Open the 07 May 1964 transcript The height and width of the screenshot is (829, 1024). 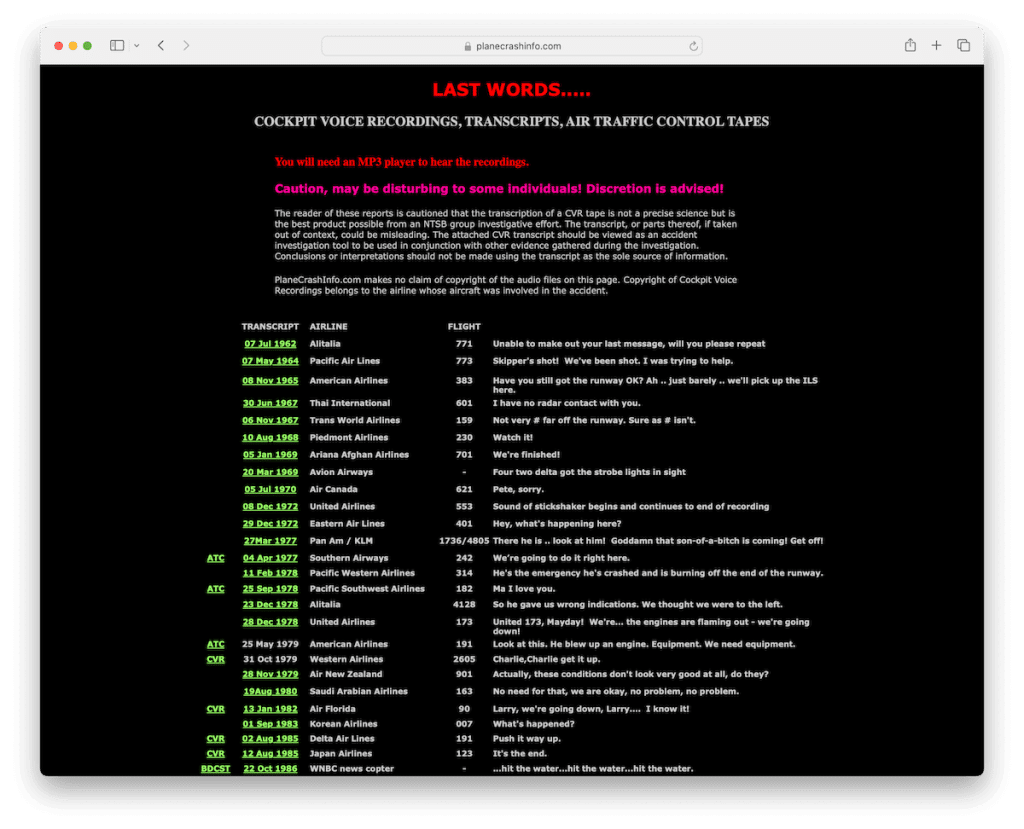point(270,361)
